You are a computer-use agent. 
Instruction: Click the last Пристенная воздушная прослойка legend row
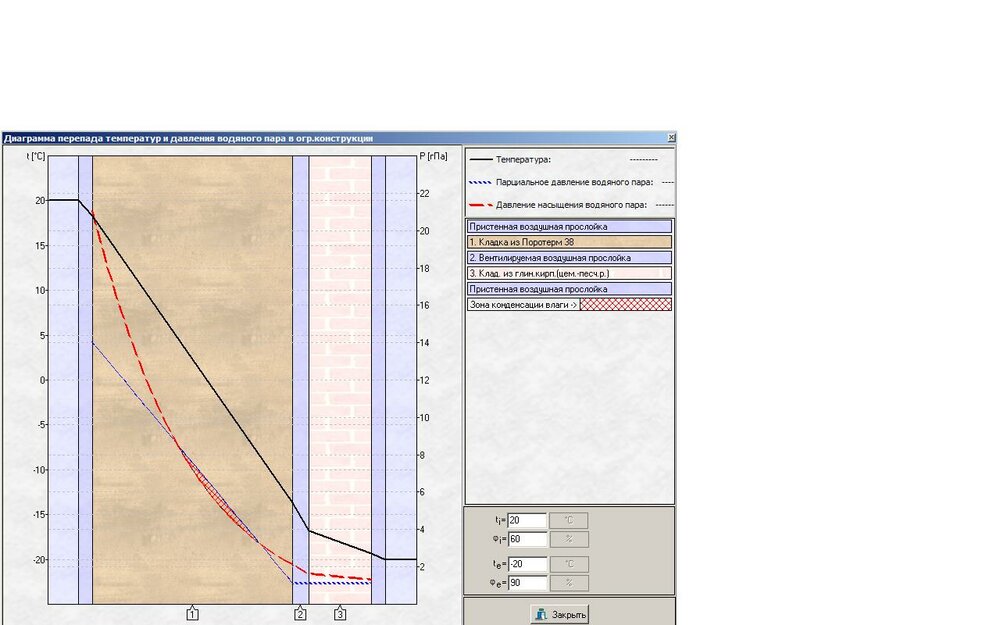(570, 289)
